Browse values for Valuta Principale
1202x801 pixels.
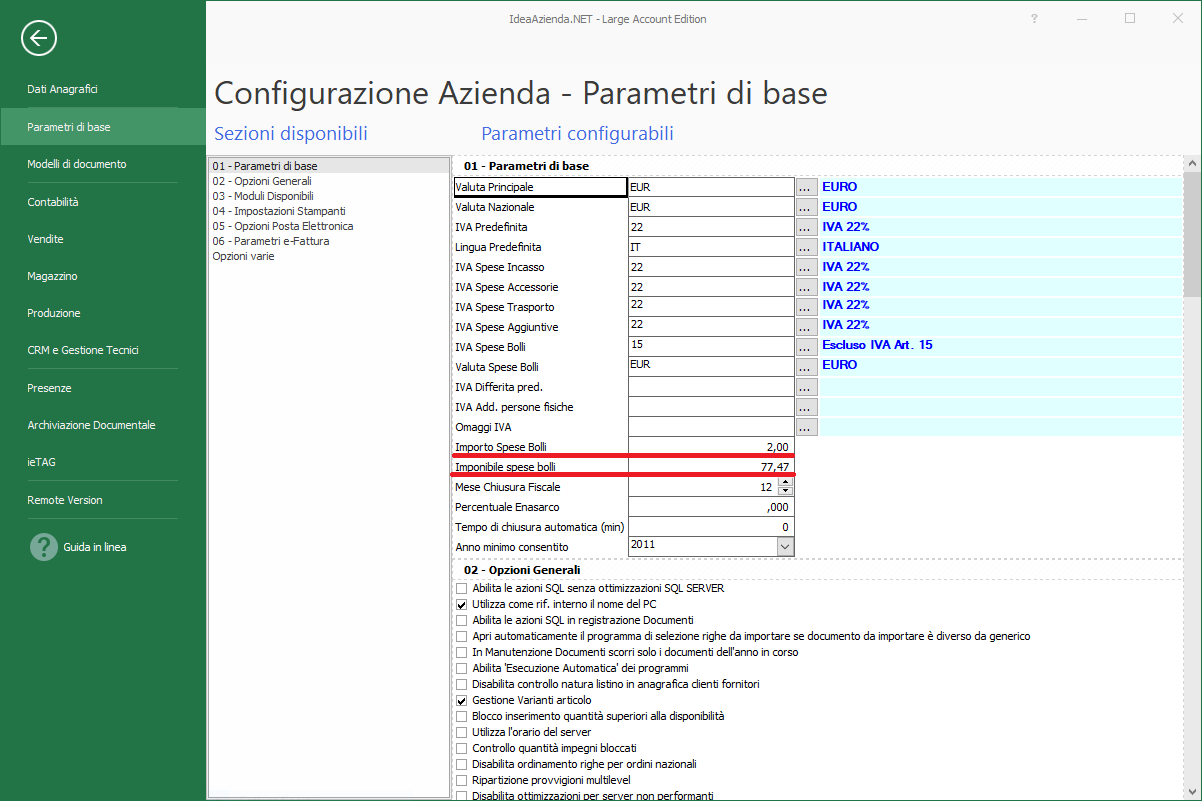[x=807, y=187]
